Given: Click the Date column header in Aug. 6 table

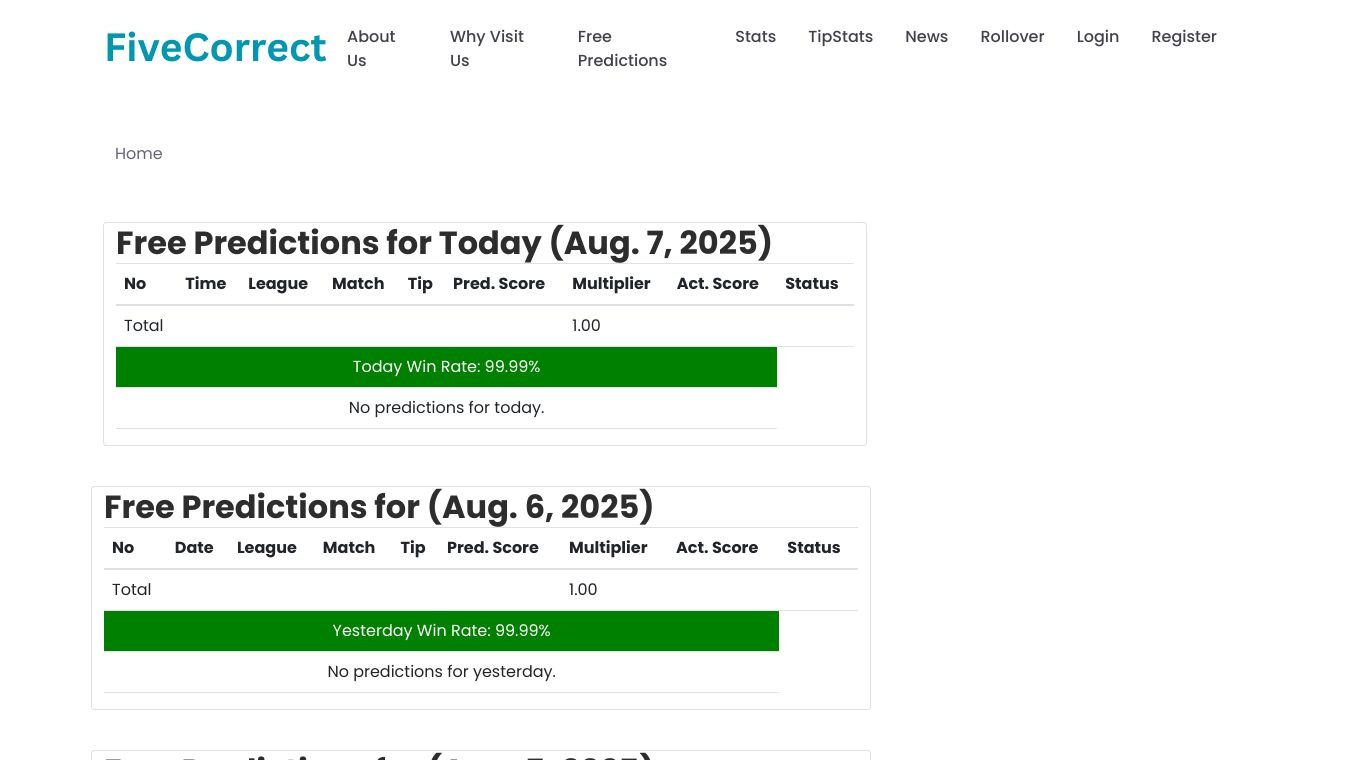Looking at the screenshot, I should pyautogui.click(x=194, y=548).
